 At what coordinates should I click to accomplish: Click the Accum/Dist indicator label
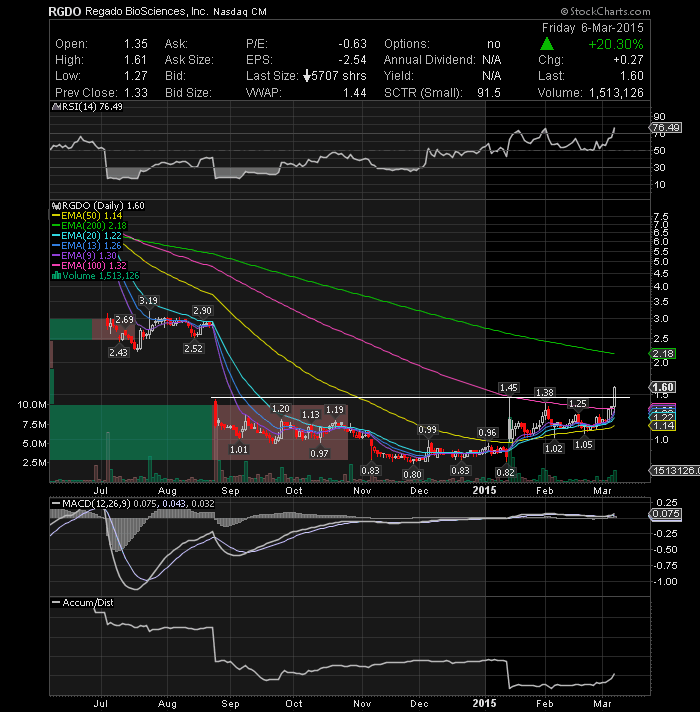tap(83, 603)
